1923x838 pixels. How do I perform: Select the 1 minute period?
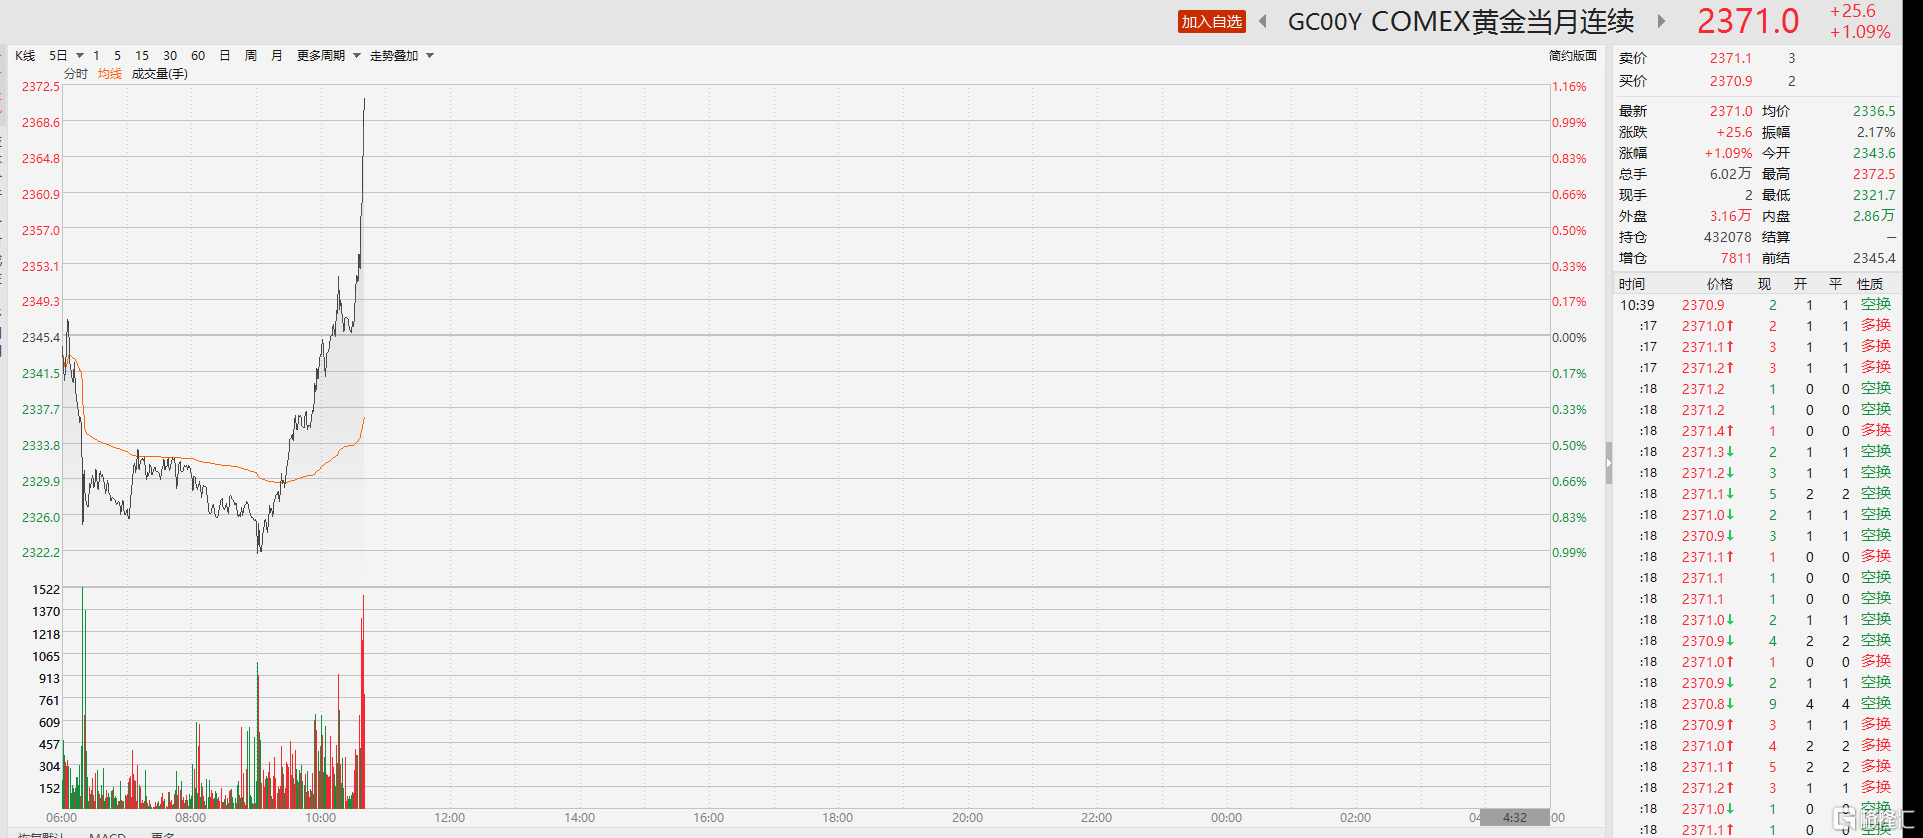tap(96, 56)
